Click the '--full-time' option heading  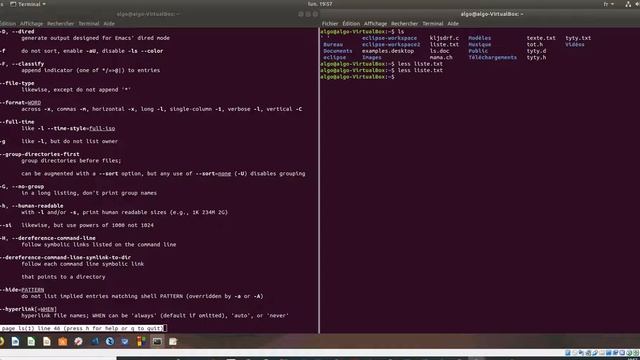18,122
